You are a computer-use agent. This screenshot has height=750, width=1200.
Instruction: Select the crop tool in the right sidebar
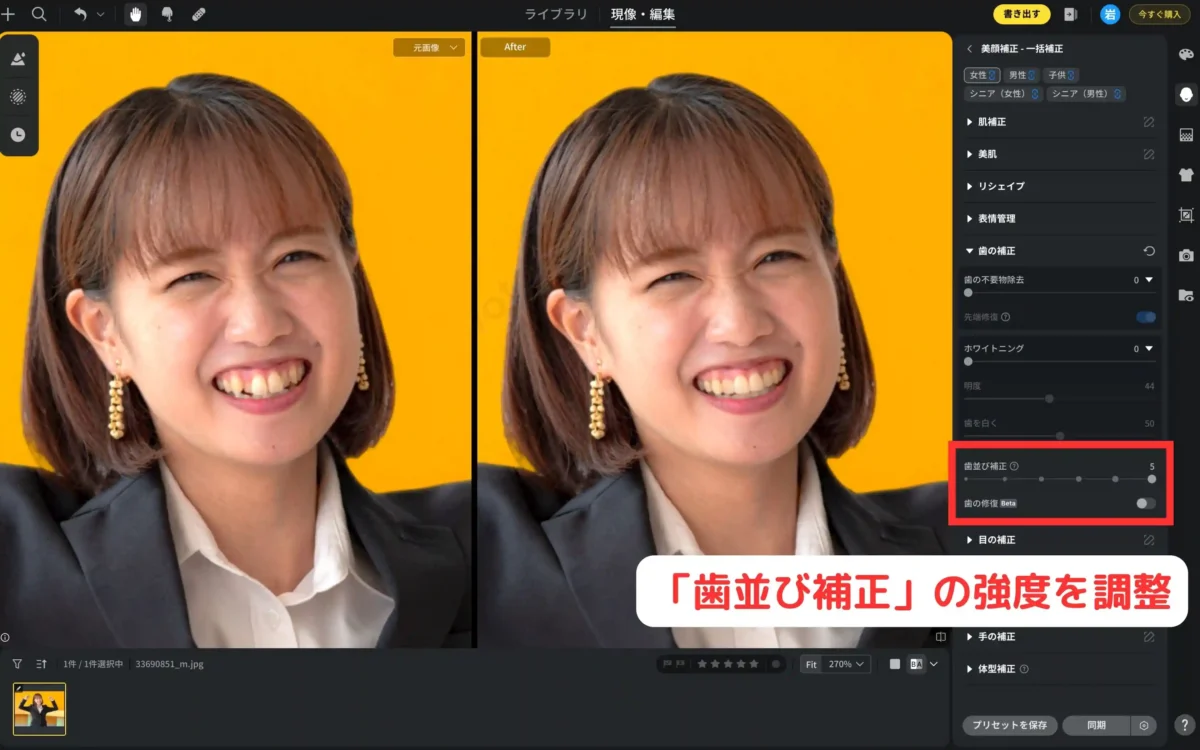click(x=1186, y=214)
